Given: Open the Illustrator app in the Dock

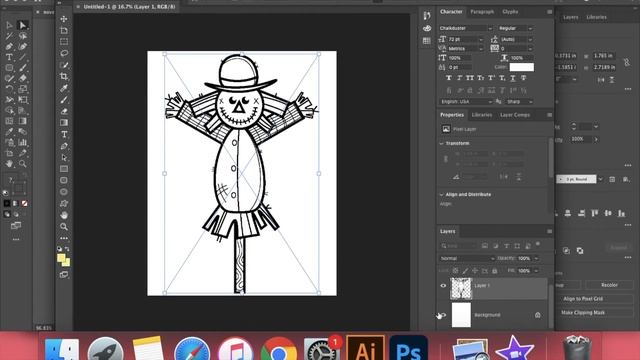Looking at the screenshot, I should (365, 348).
